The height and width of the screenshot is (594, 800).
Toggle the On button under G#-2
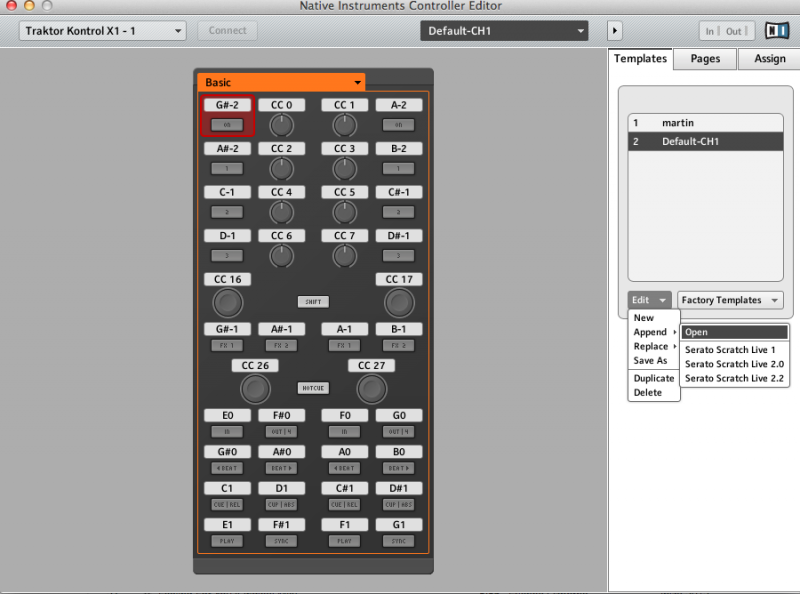227,125
